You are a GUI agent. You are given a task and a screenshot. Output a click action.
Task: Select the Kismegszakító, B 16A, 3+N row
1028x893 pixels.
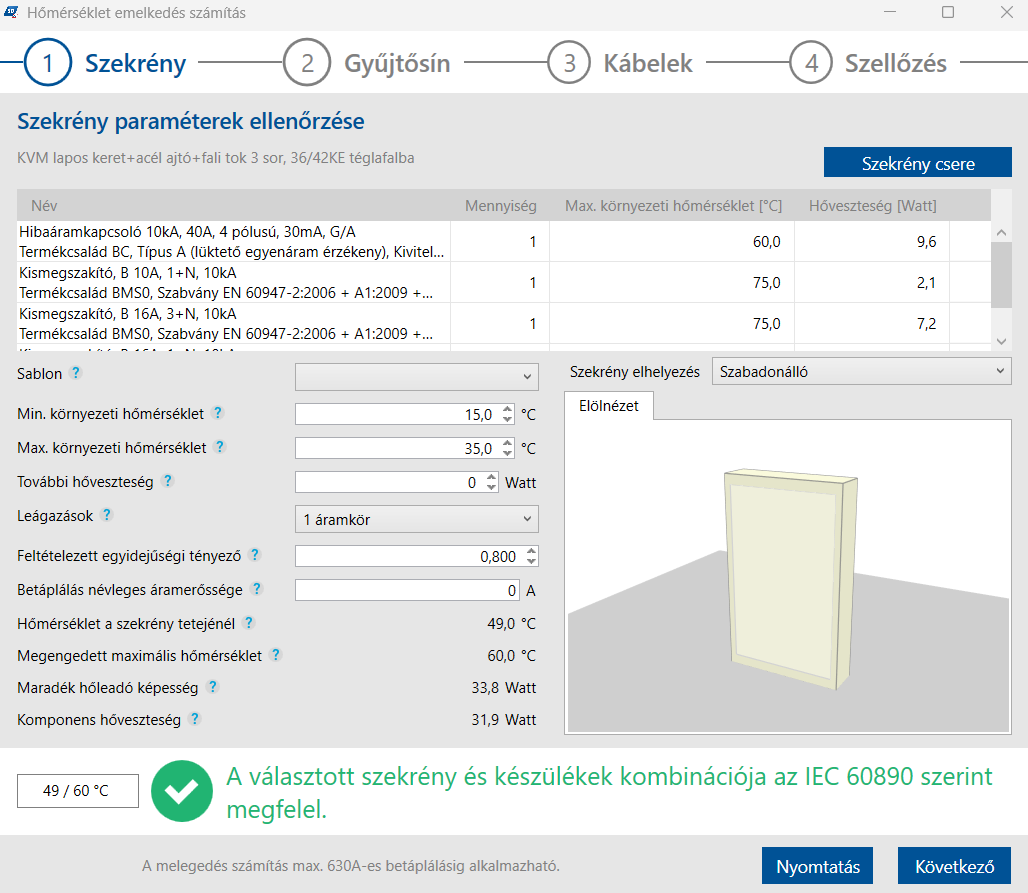point(504,323)
